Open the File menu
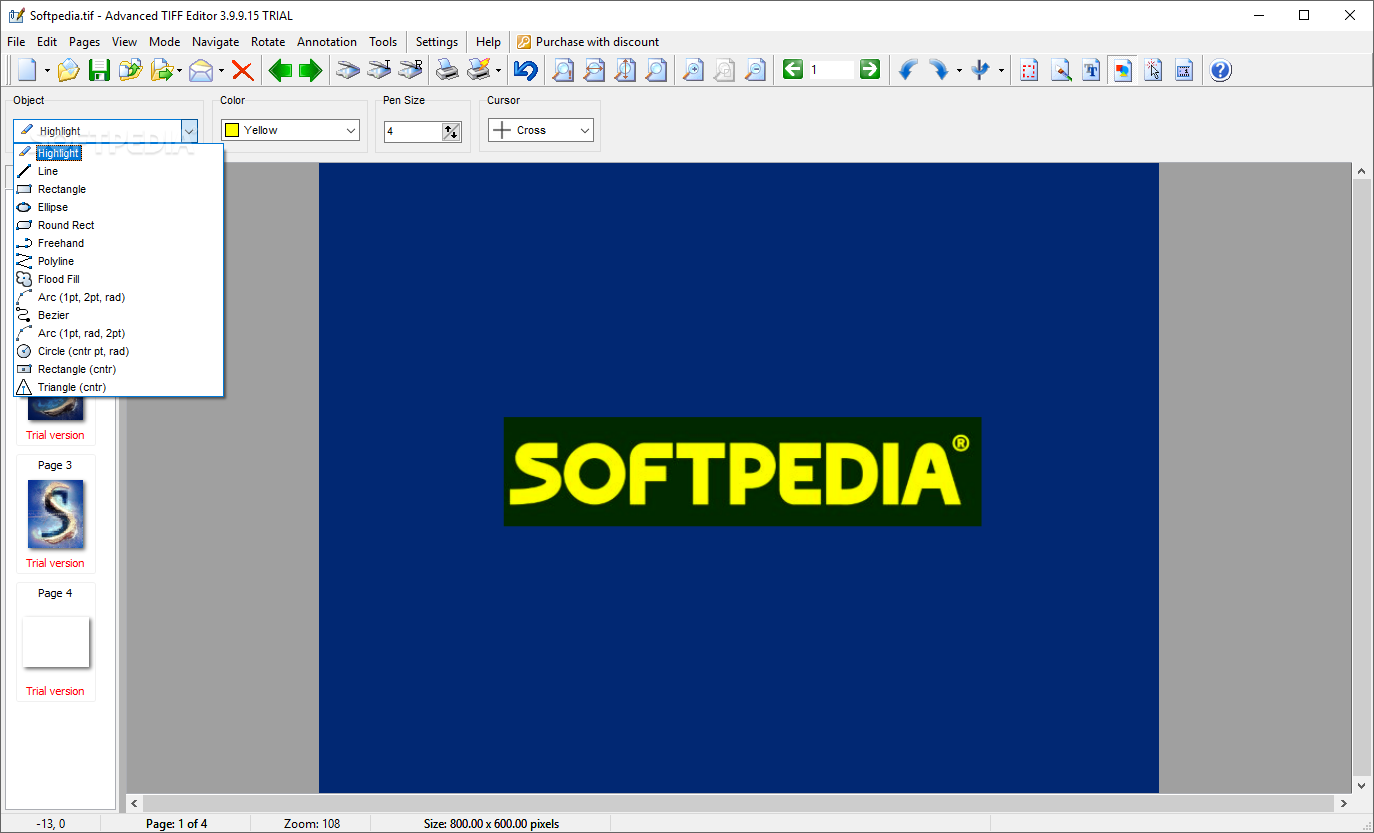This screenshot has width=1374, height=833. (x=16, y=42)
